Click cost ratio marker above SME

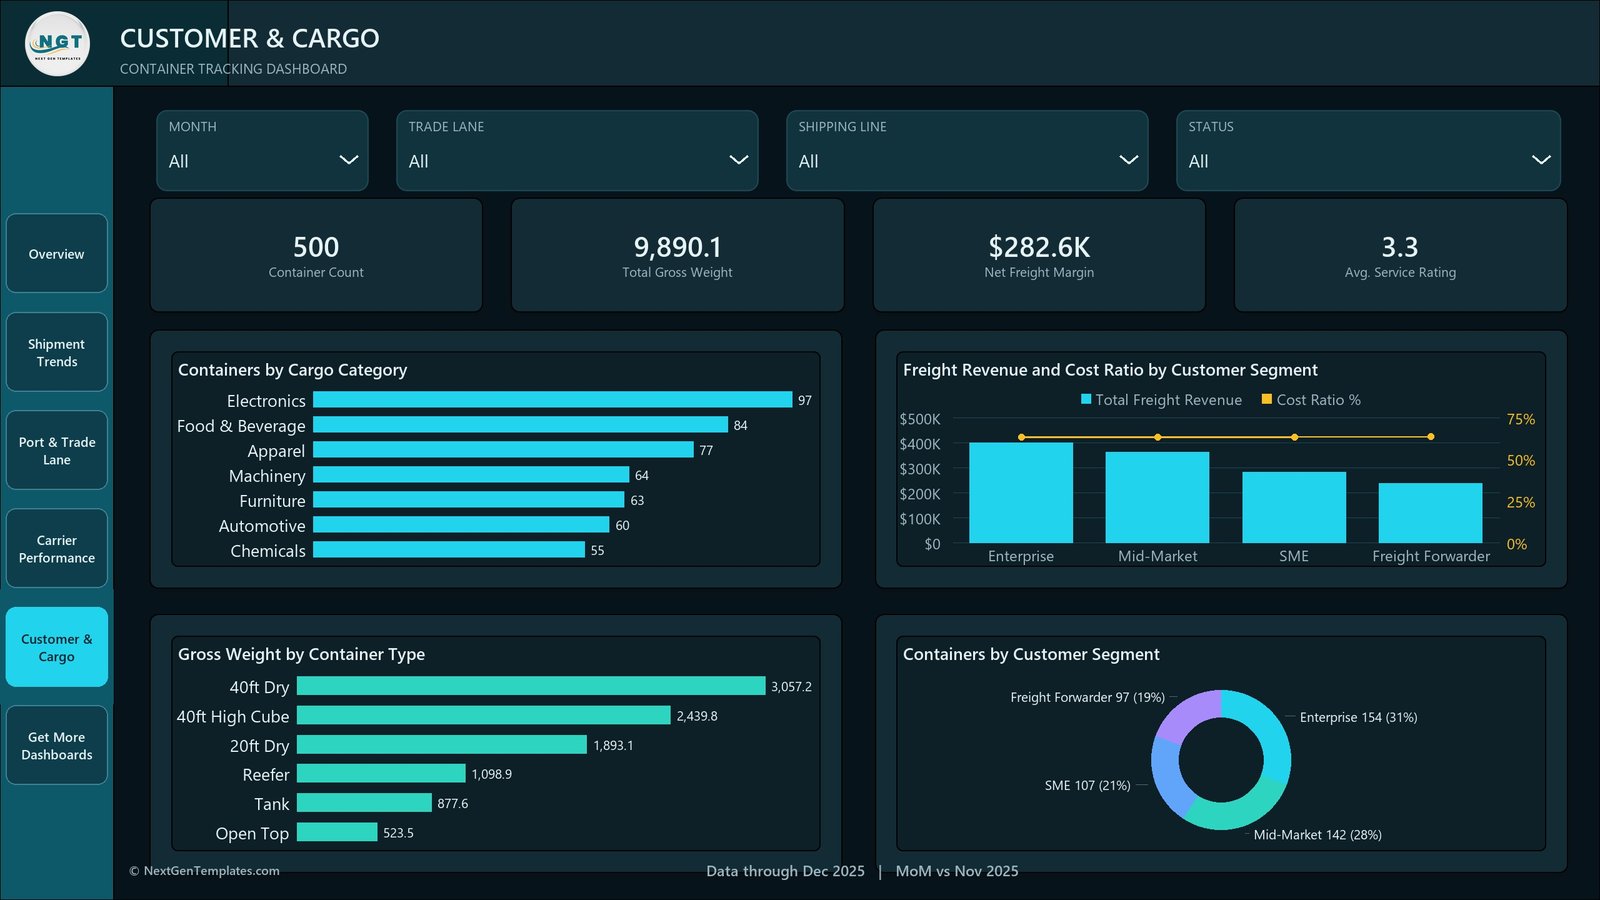1294,437
